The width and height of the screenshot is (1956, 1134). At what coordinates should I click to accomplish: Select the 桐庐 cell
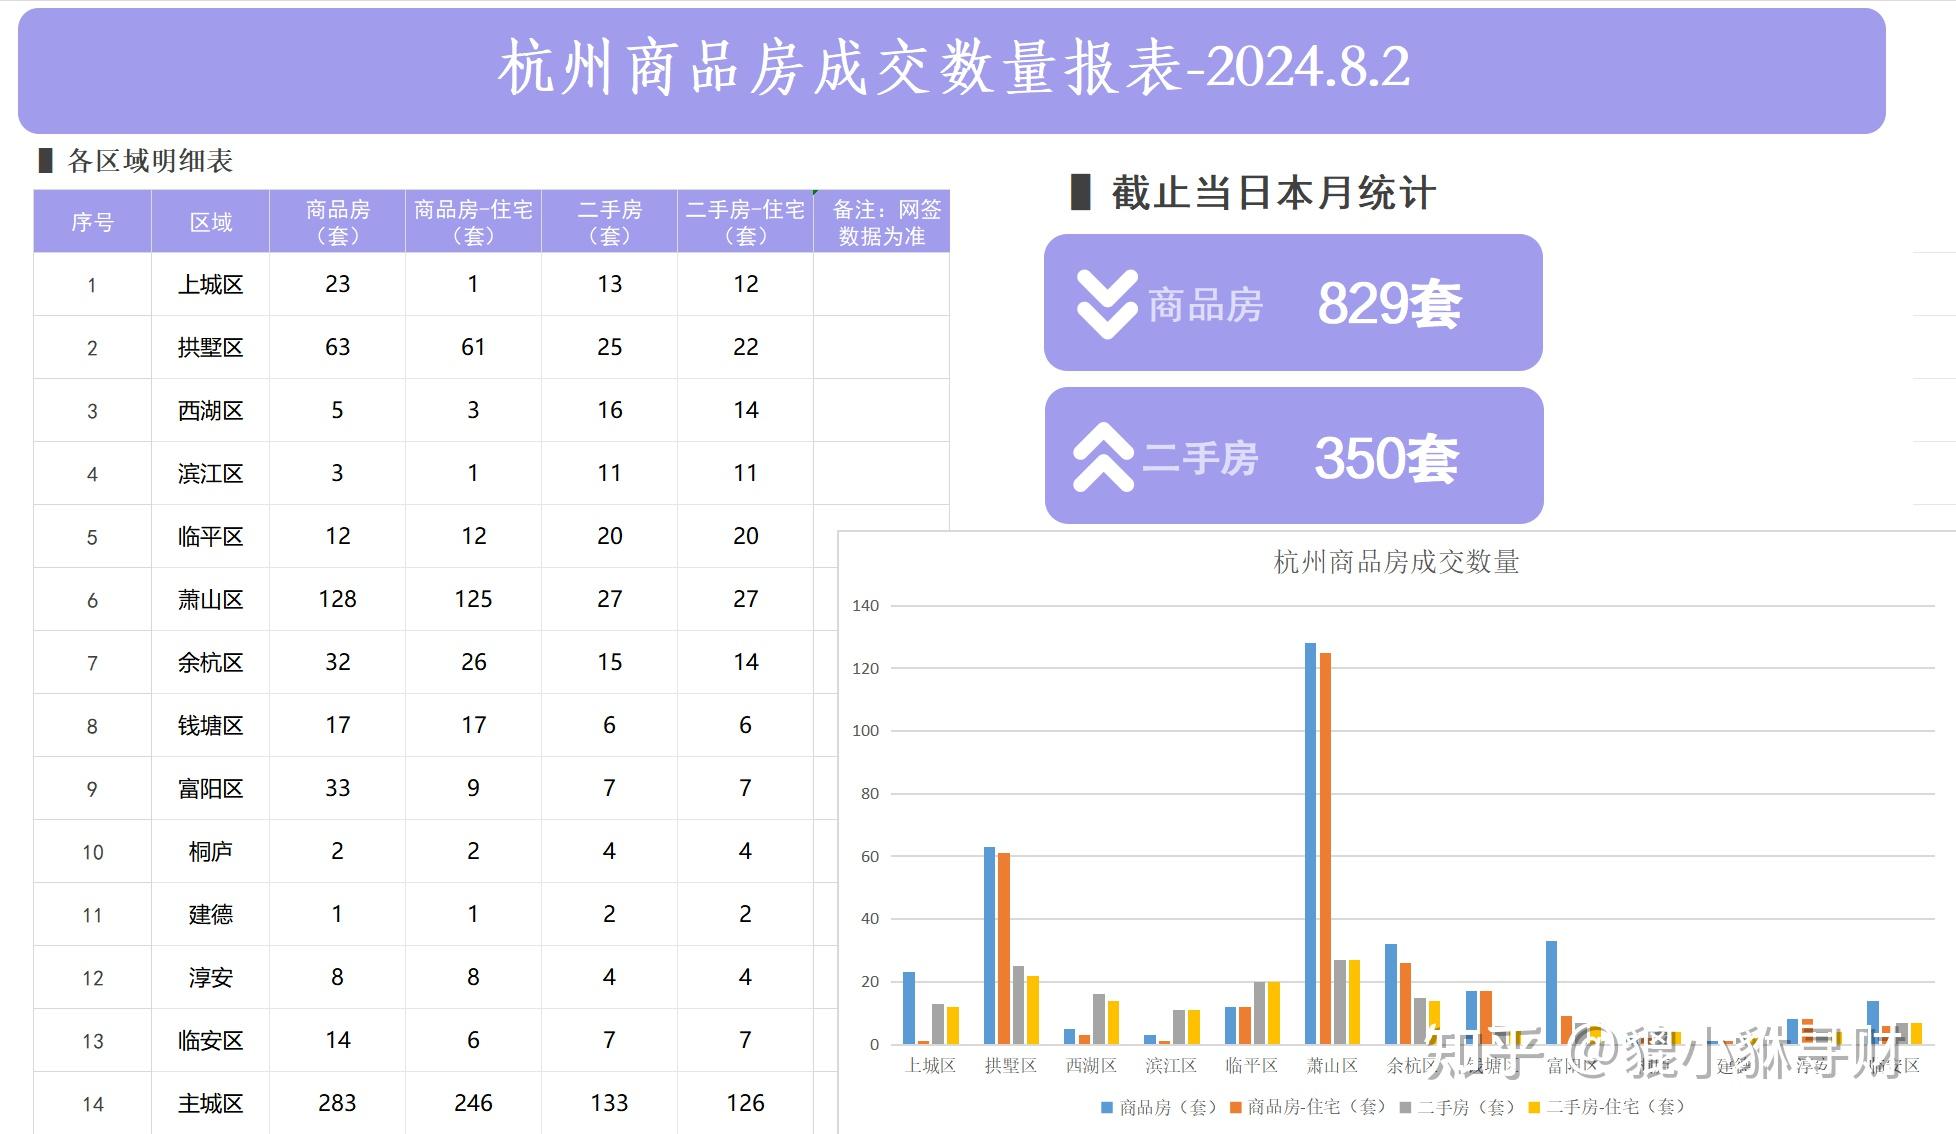pyautogui.click(x=210, y=852)
